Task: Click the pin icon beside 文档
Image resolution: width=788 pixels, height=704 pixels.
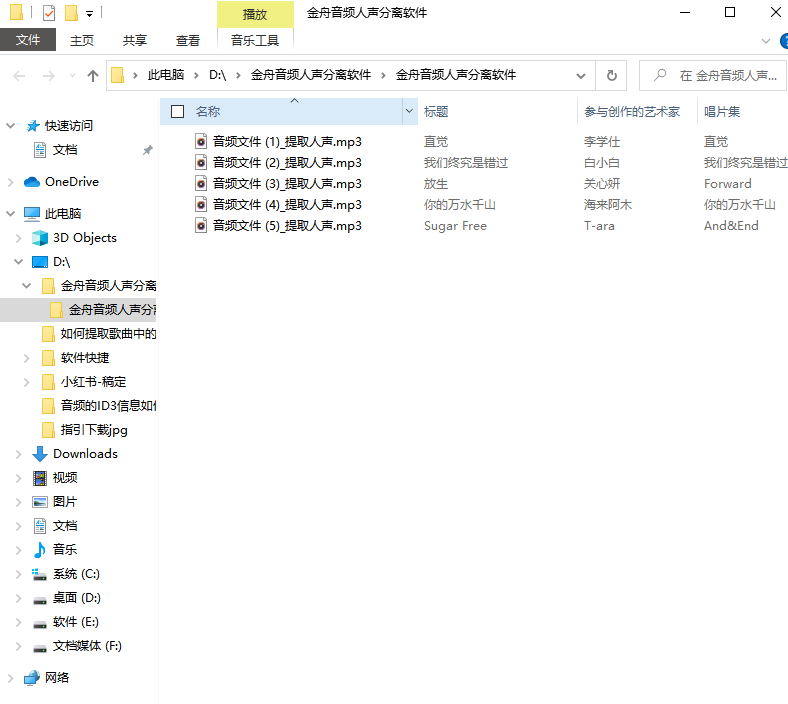Action: [147, 150]
